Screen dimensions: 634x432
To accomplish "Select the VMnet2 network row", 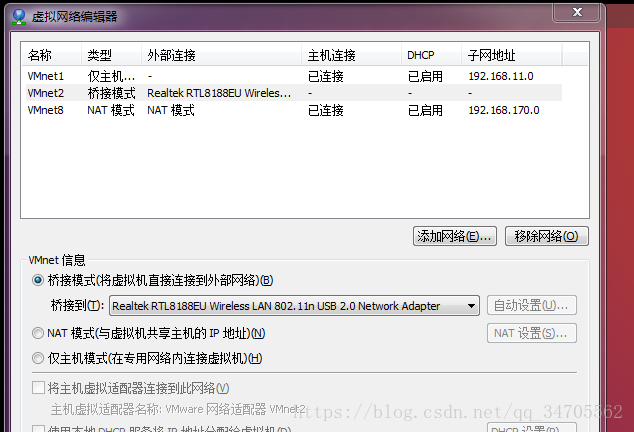I will pyautogui.click(x=294, y=93).
